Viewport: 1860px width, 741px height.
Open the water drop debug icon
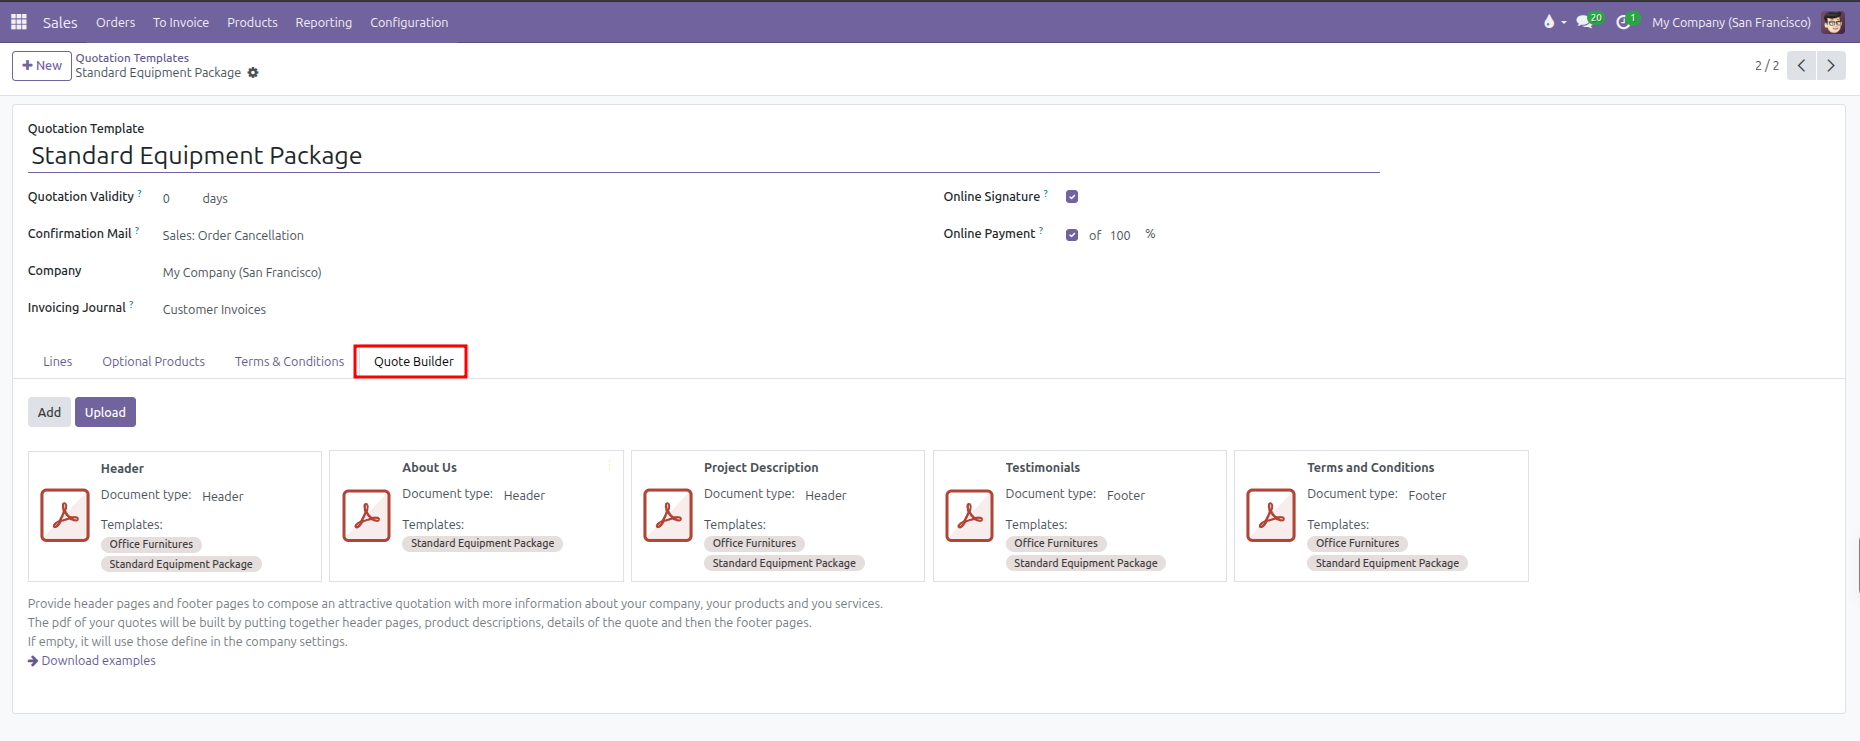point(1549,22)
